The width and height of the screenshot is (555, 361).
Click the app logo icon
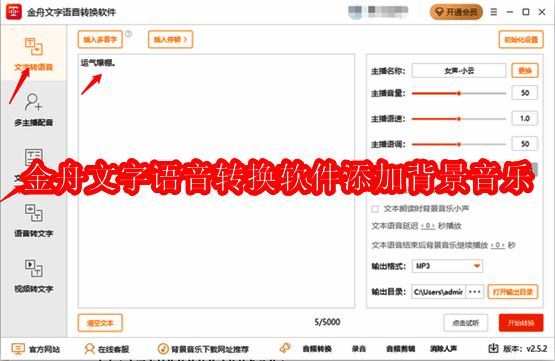pyautogui.click(x=14, y=12)
